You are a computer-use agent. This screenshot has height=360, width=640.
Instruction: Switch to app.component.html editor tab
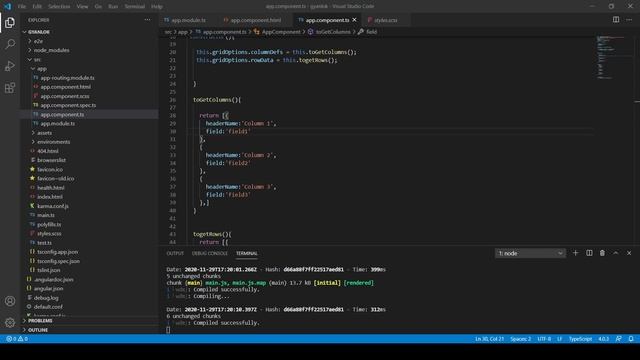point(256,20)
